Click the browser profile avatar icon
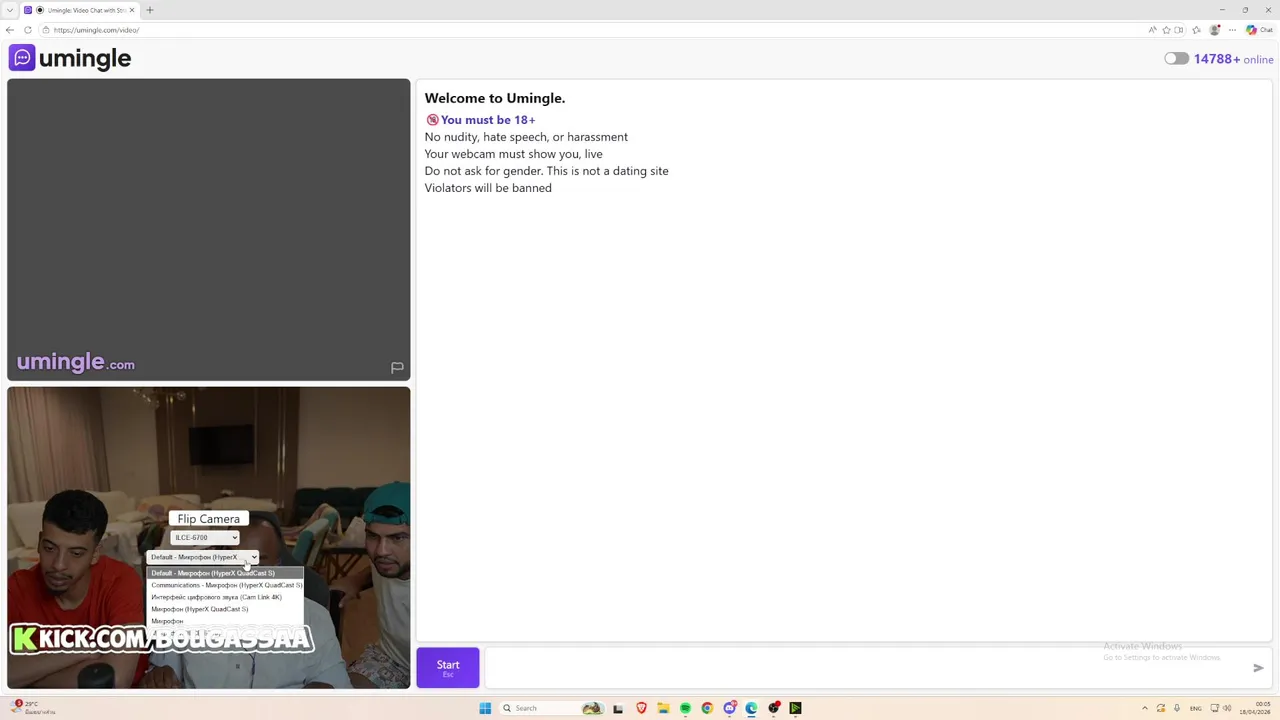The image size is (1280, 720). coord(1214,30)
